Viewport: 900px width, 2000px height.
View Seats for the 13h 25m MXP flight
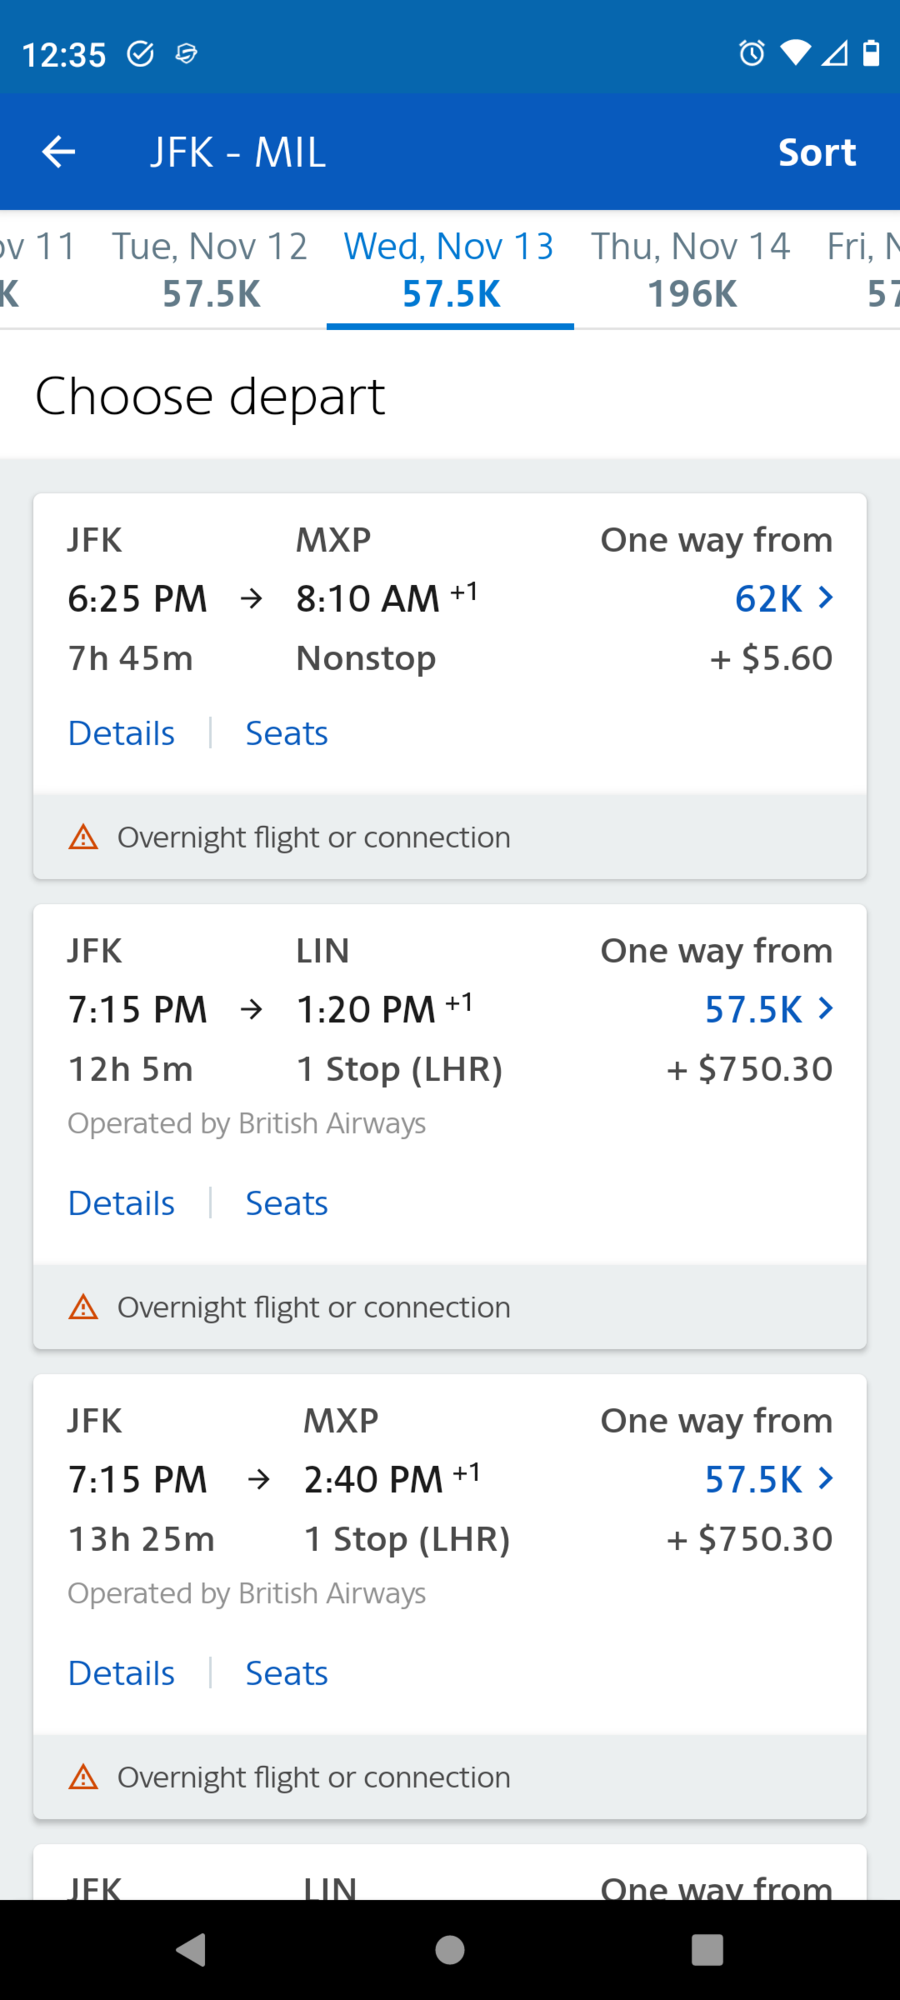(287, 1673)
